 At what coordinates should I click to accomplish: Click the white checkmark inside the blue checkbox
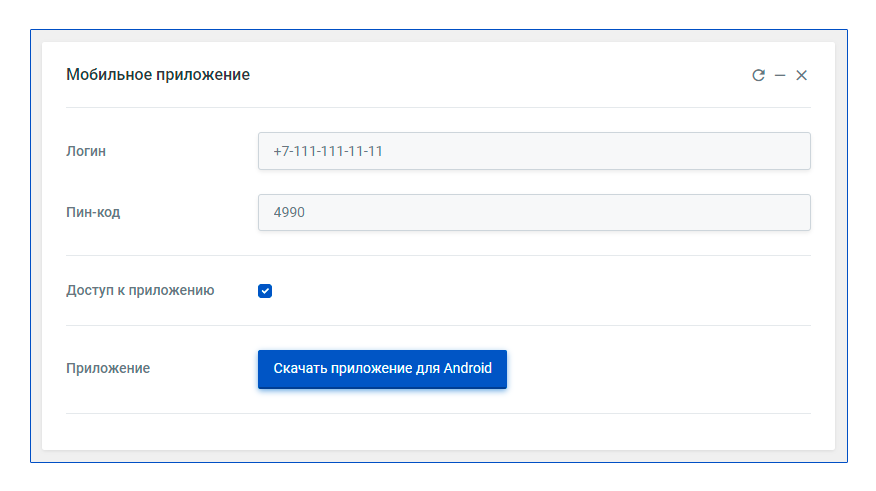point(265,291)
